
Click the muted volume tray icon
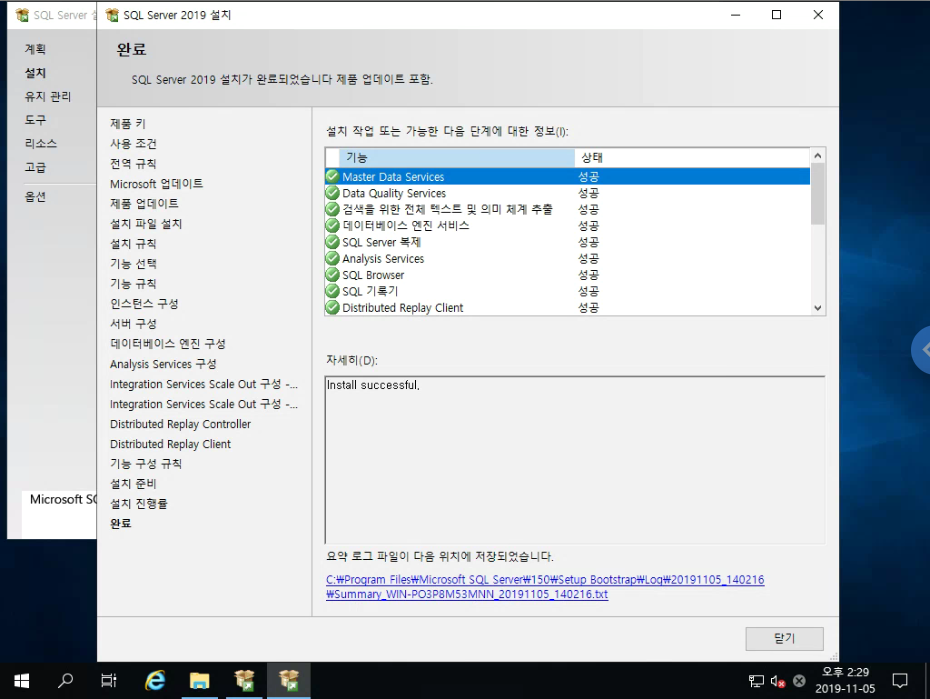pyautogui.click(x=778, y=681)
